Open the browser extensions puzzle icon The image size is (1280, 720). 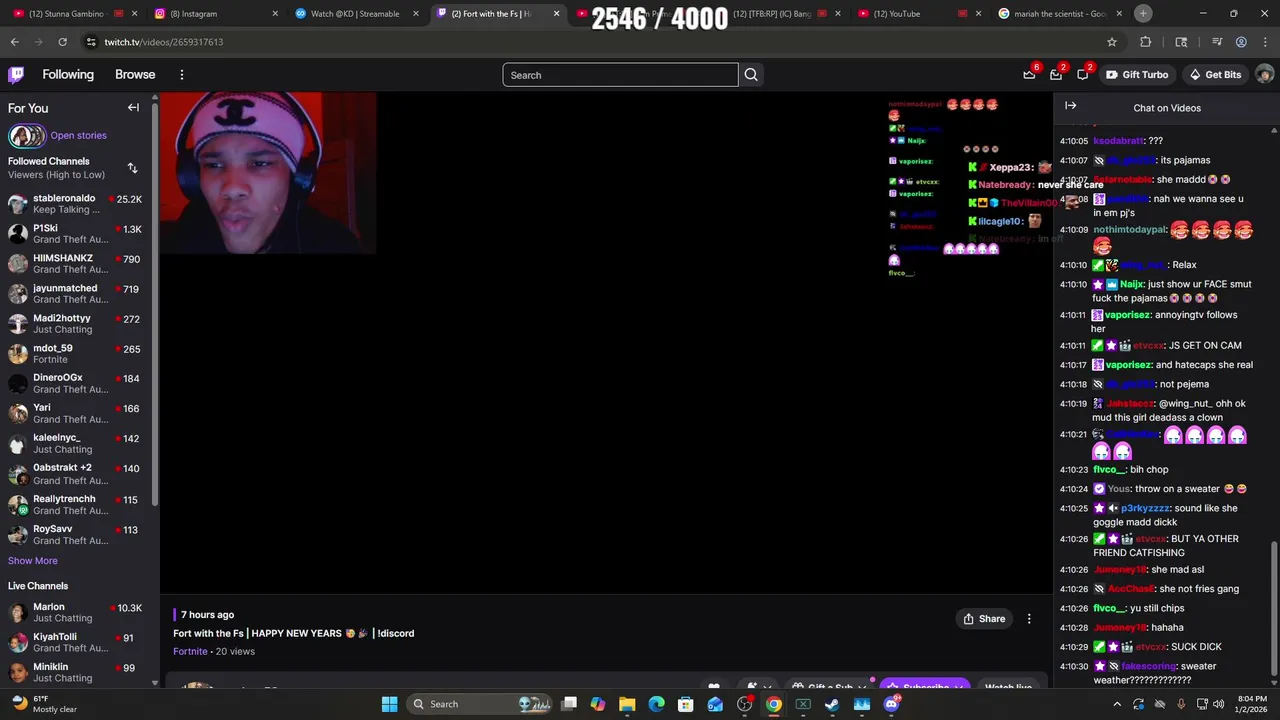pyautogui.click(x=1146, y=42)
